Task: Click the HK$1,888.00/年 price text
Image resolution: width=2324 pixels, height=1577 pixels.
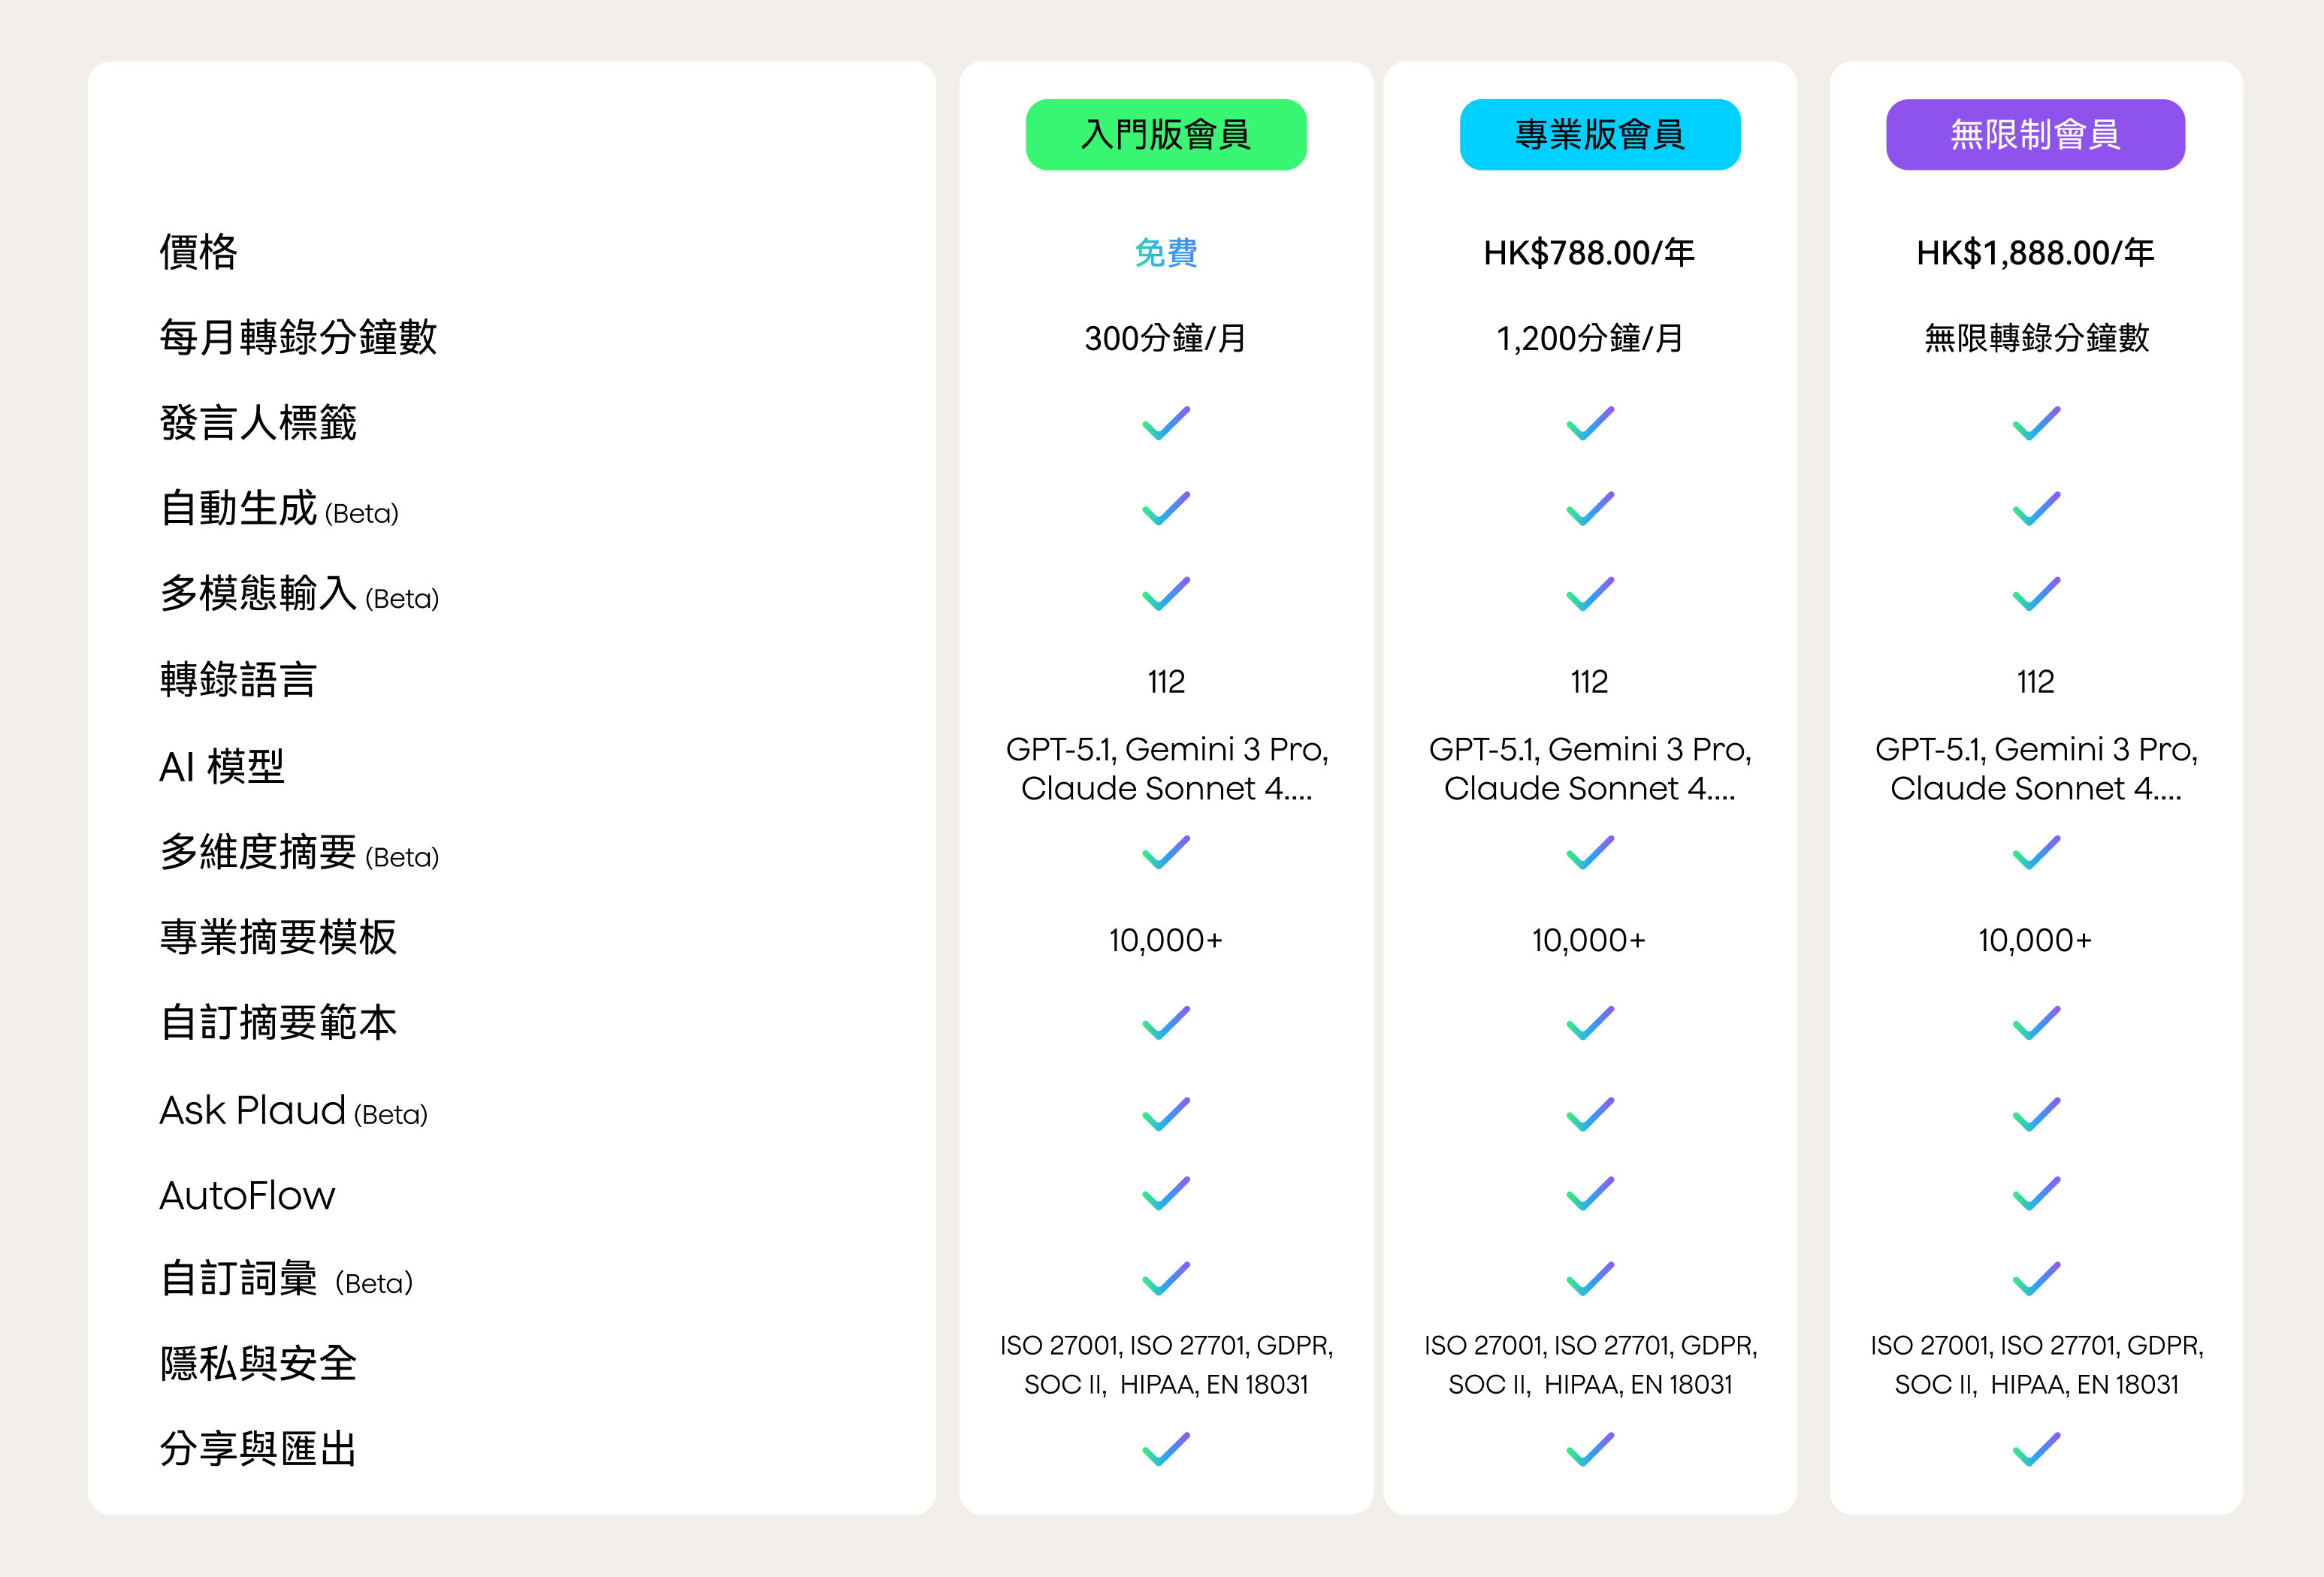Action: click(2035, 253)
